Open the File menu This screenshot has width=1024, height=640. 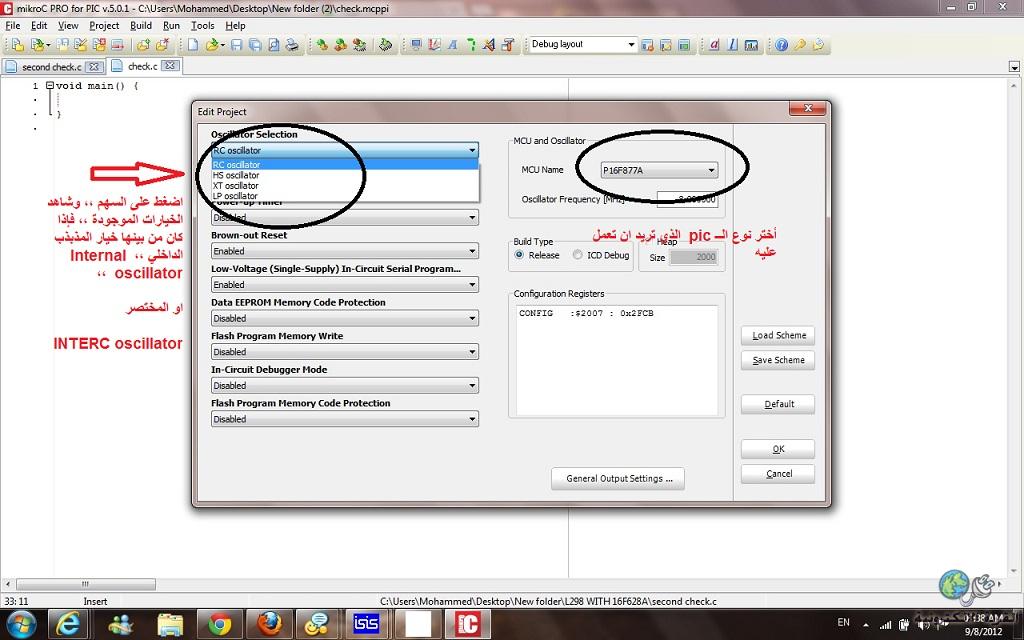pos(13,25)
